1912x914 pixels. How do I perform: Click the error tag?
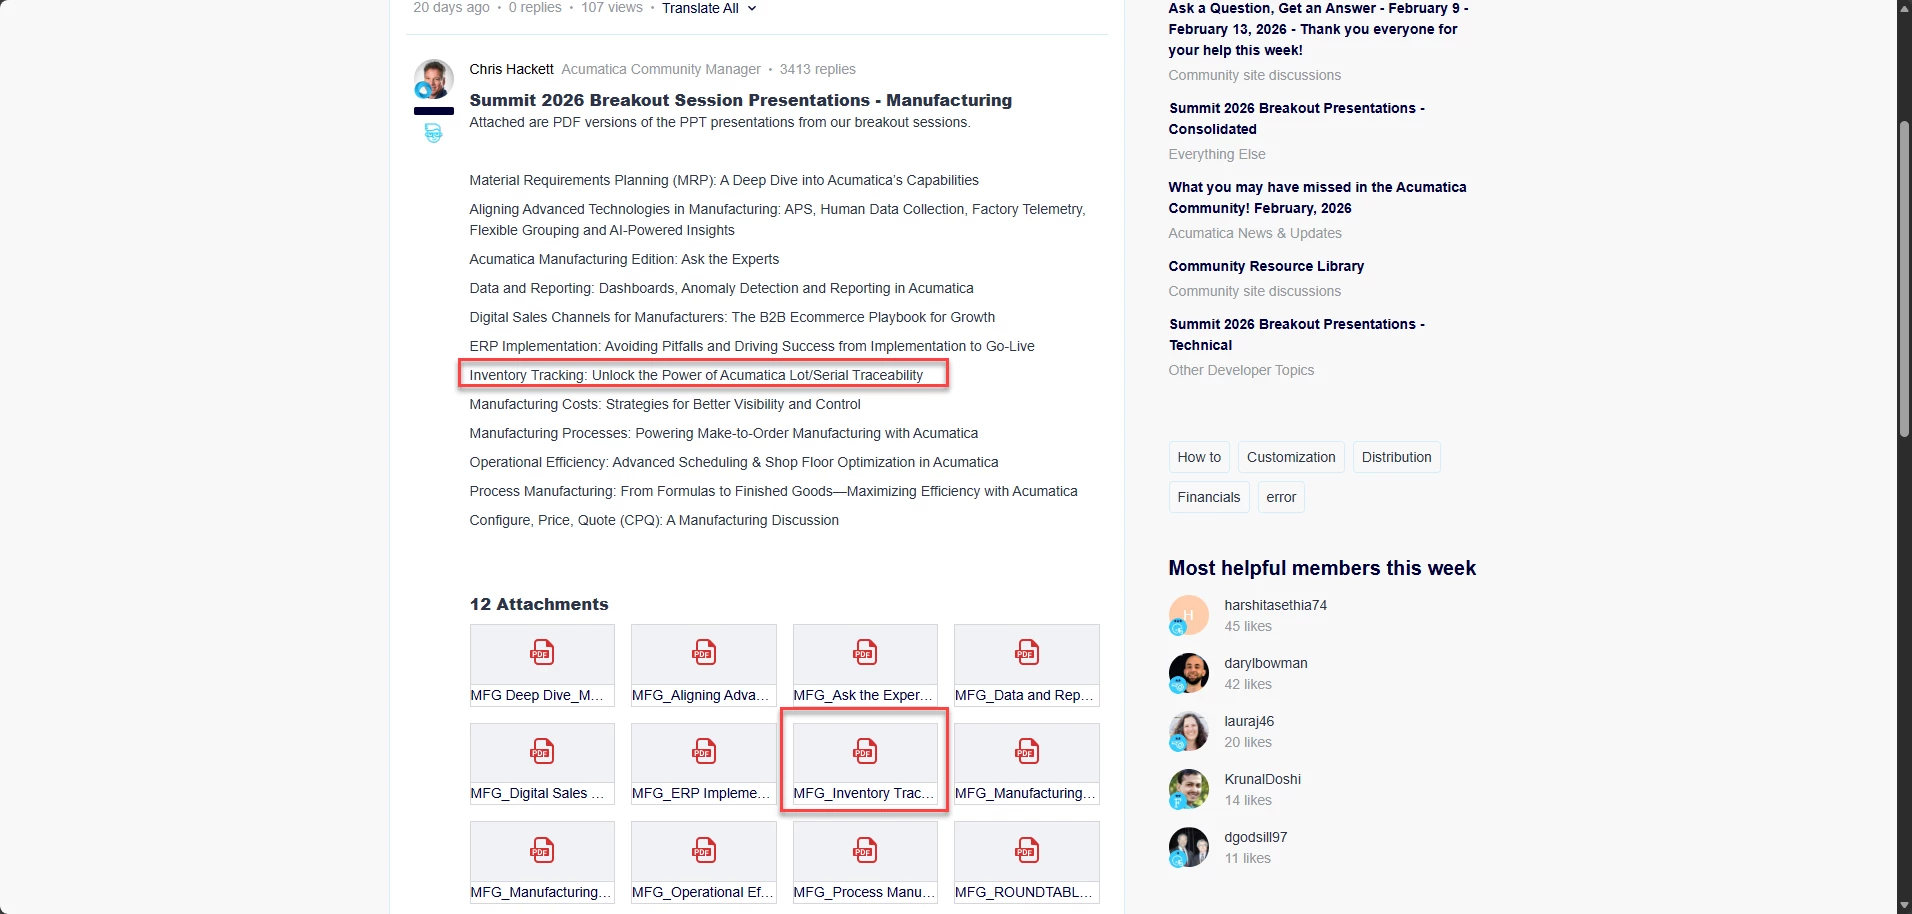pyautogui.click(x=1281, y=497)
